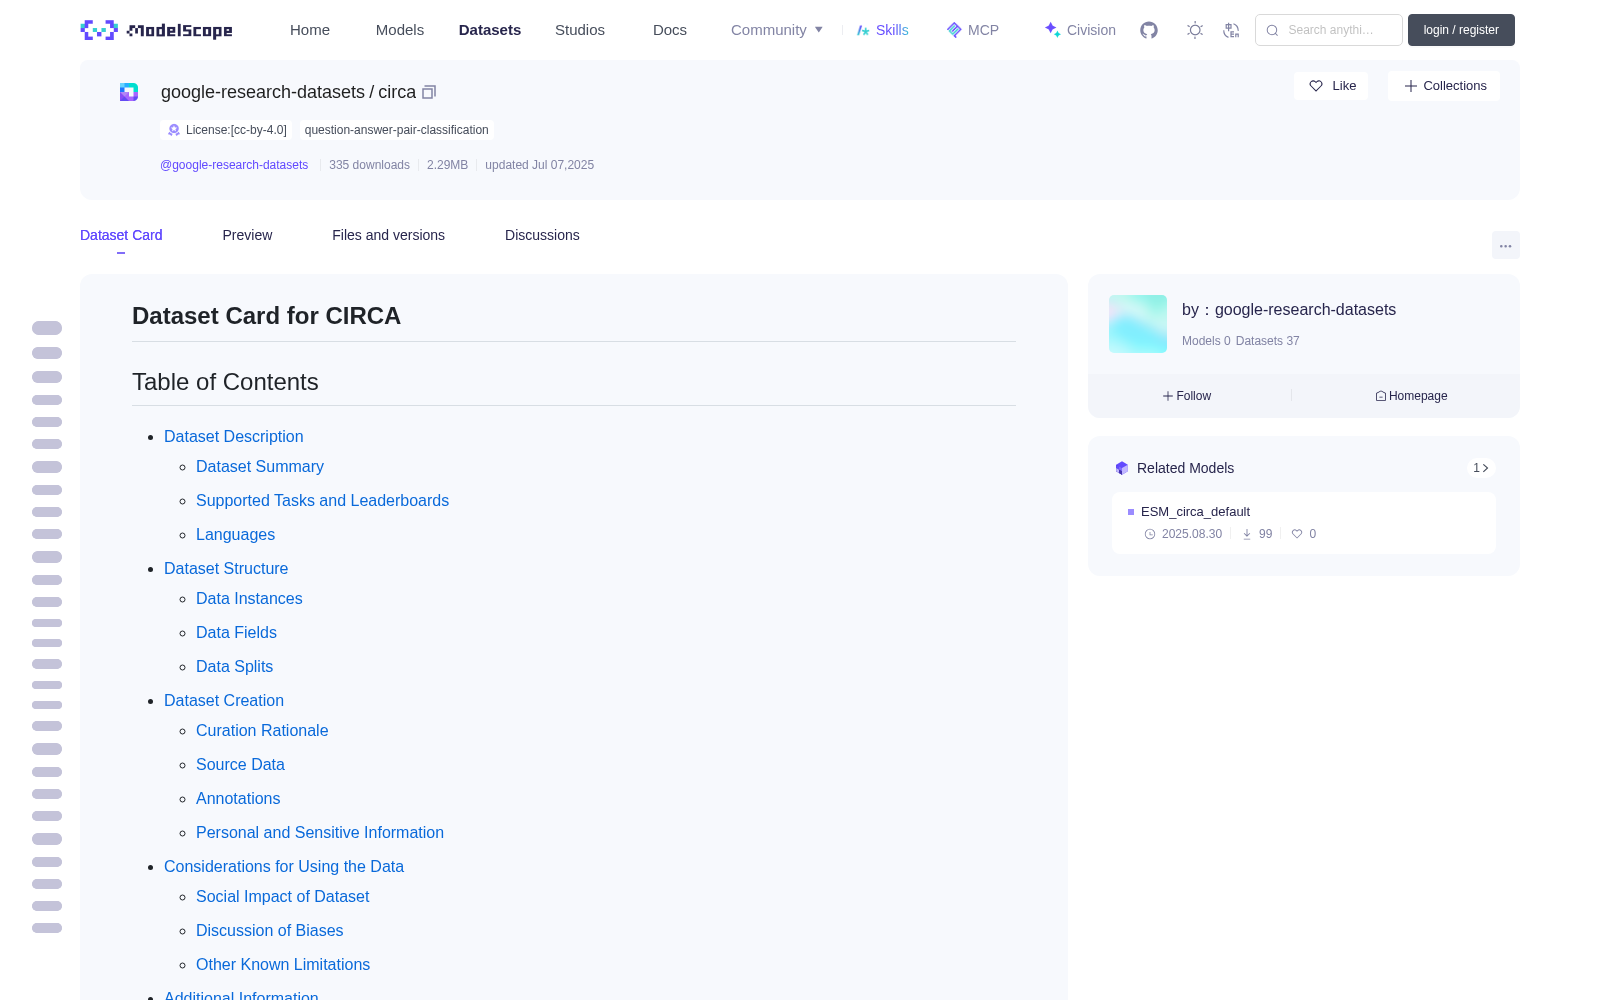Viewport: 1600px width, 1000px height.
Task: Jump to Dataset Description
Action: pyautogui.click(x=234, y=436)
